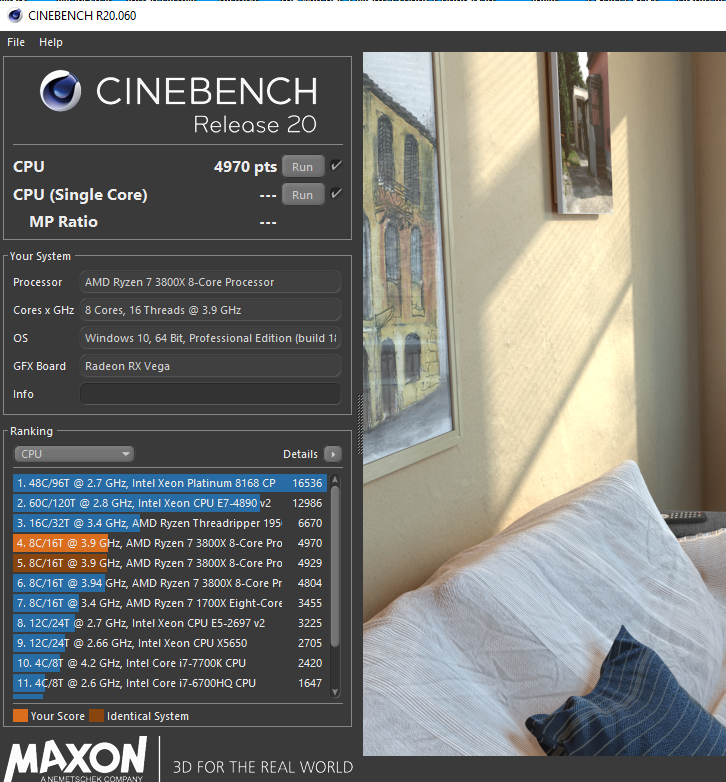Click the Processor field AMD Ryzen 7 3800X
Viewport: 726px width, 782px height.
pyautogui.click(x=210, y=282)
